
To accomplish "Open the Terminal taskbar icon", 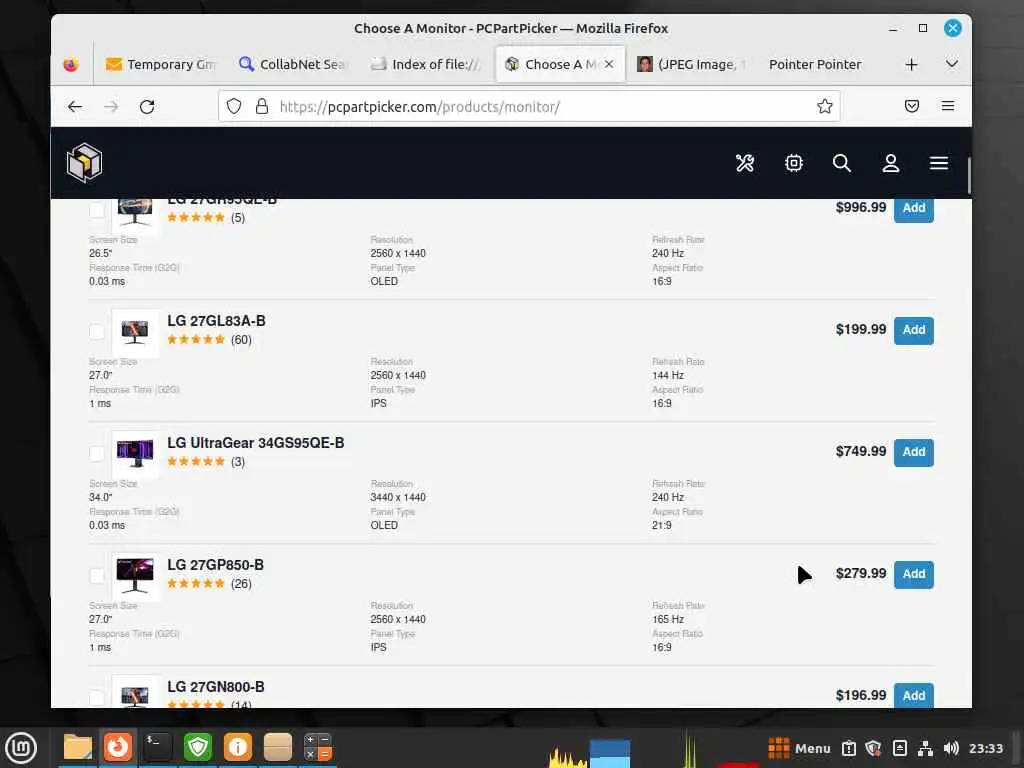I will [157, 748].
